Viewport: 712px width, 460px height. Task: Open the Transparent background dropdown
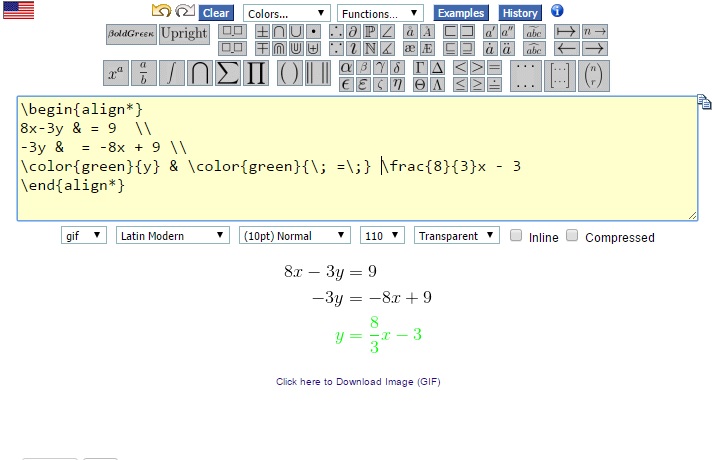[x=456, y=235]
